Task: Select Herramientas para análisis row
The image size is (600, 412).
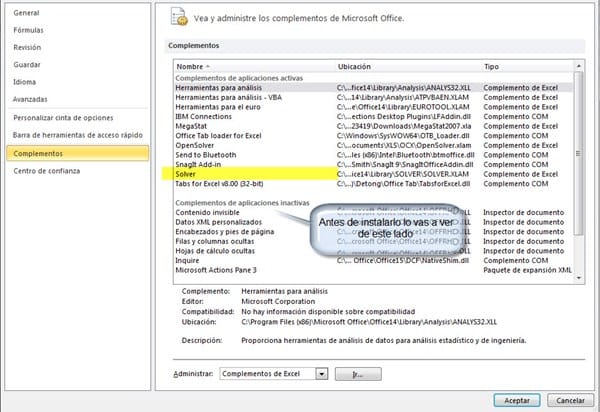Action: (373, 88)
